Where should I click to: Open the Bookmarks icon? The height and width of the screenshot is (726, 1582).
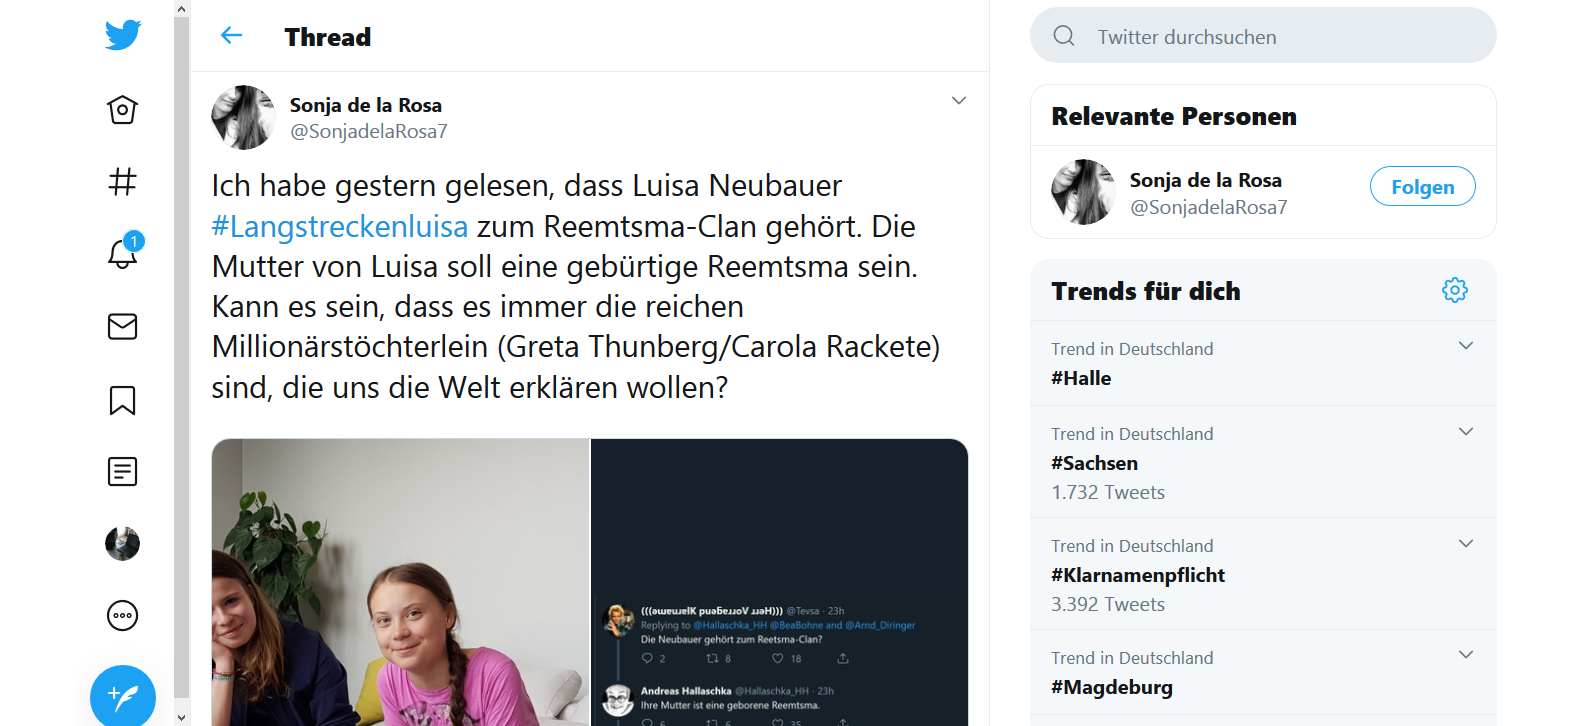tap(122, 400)
